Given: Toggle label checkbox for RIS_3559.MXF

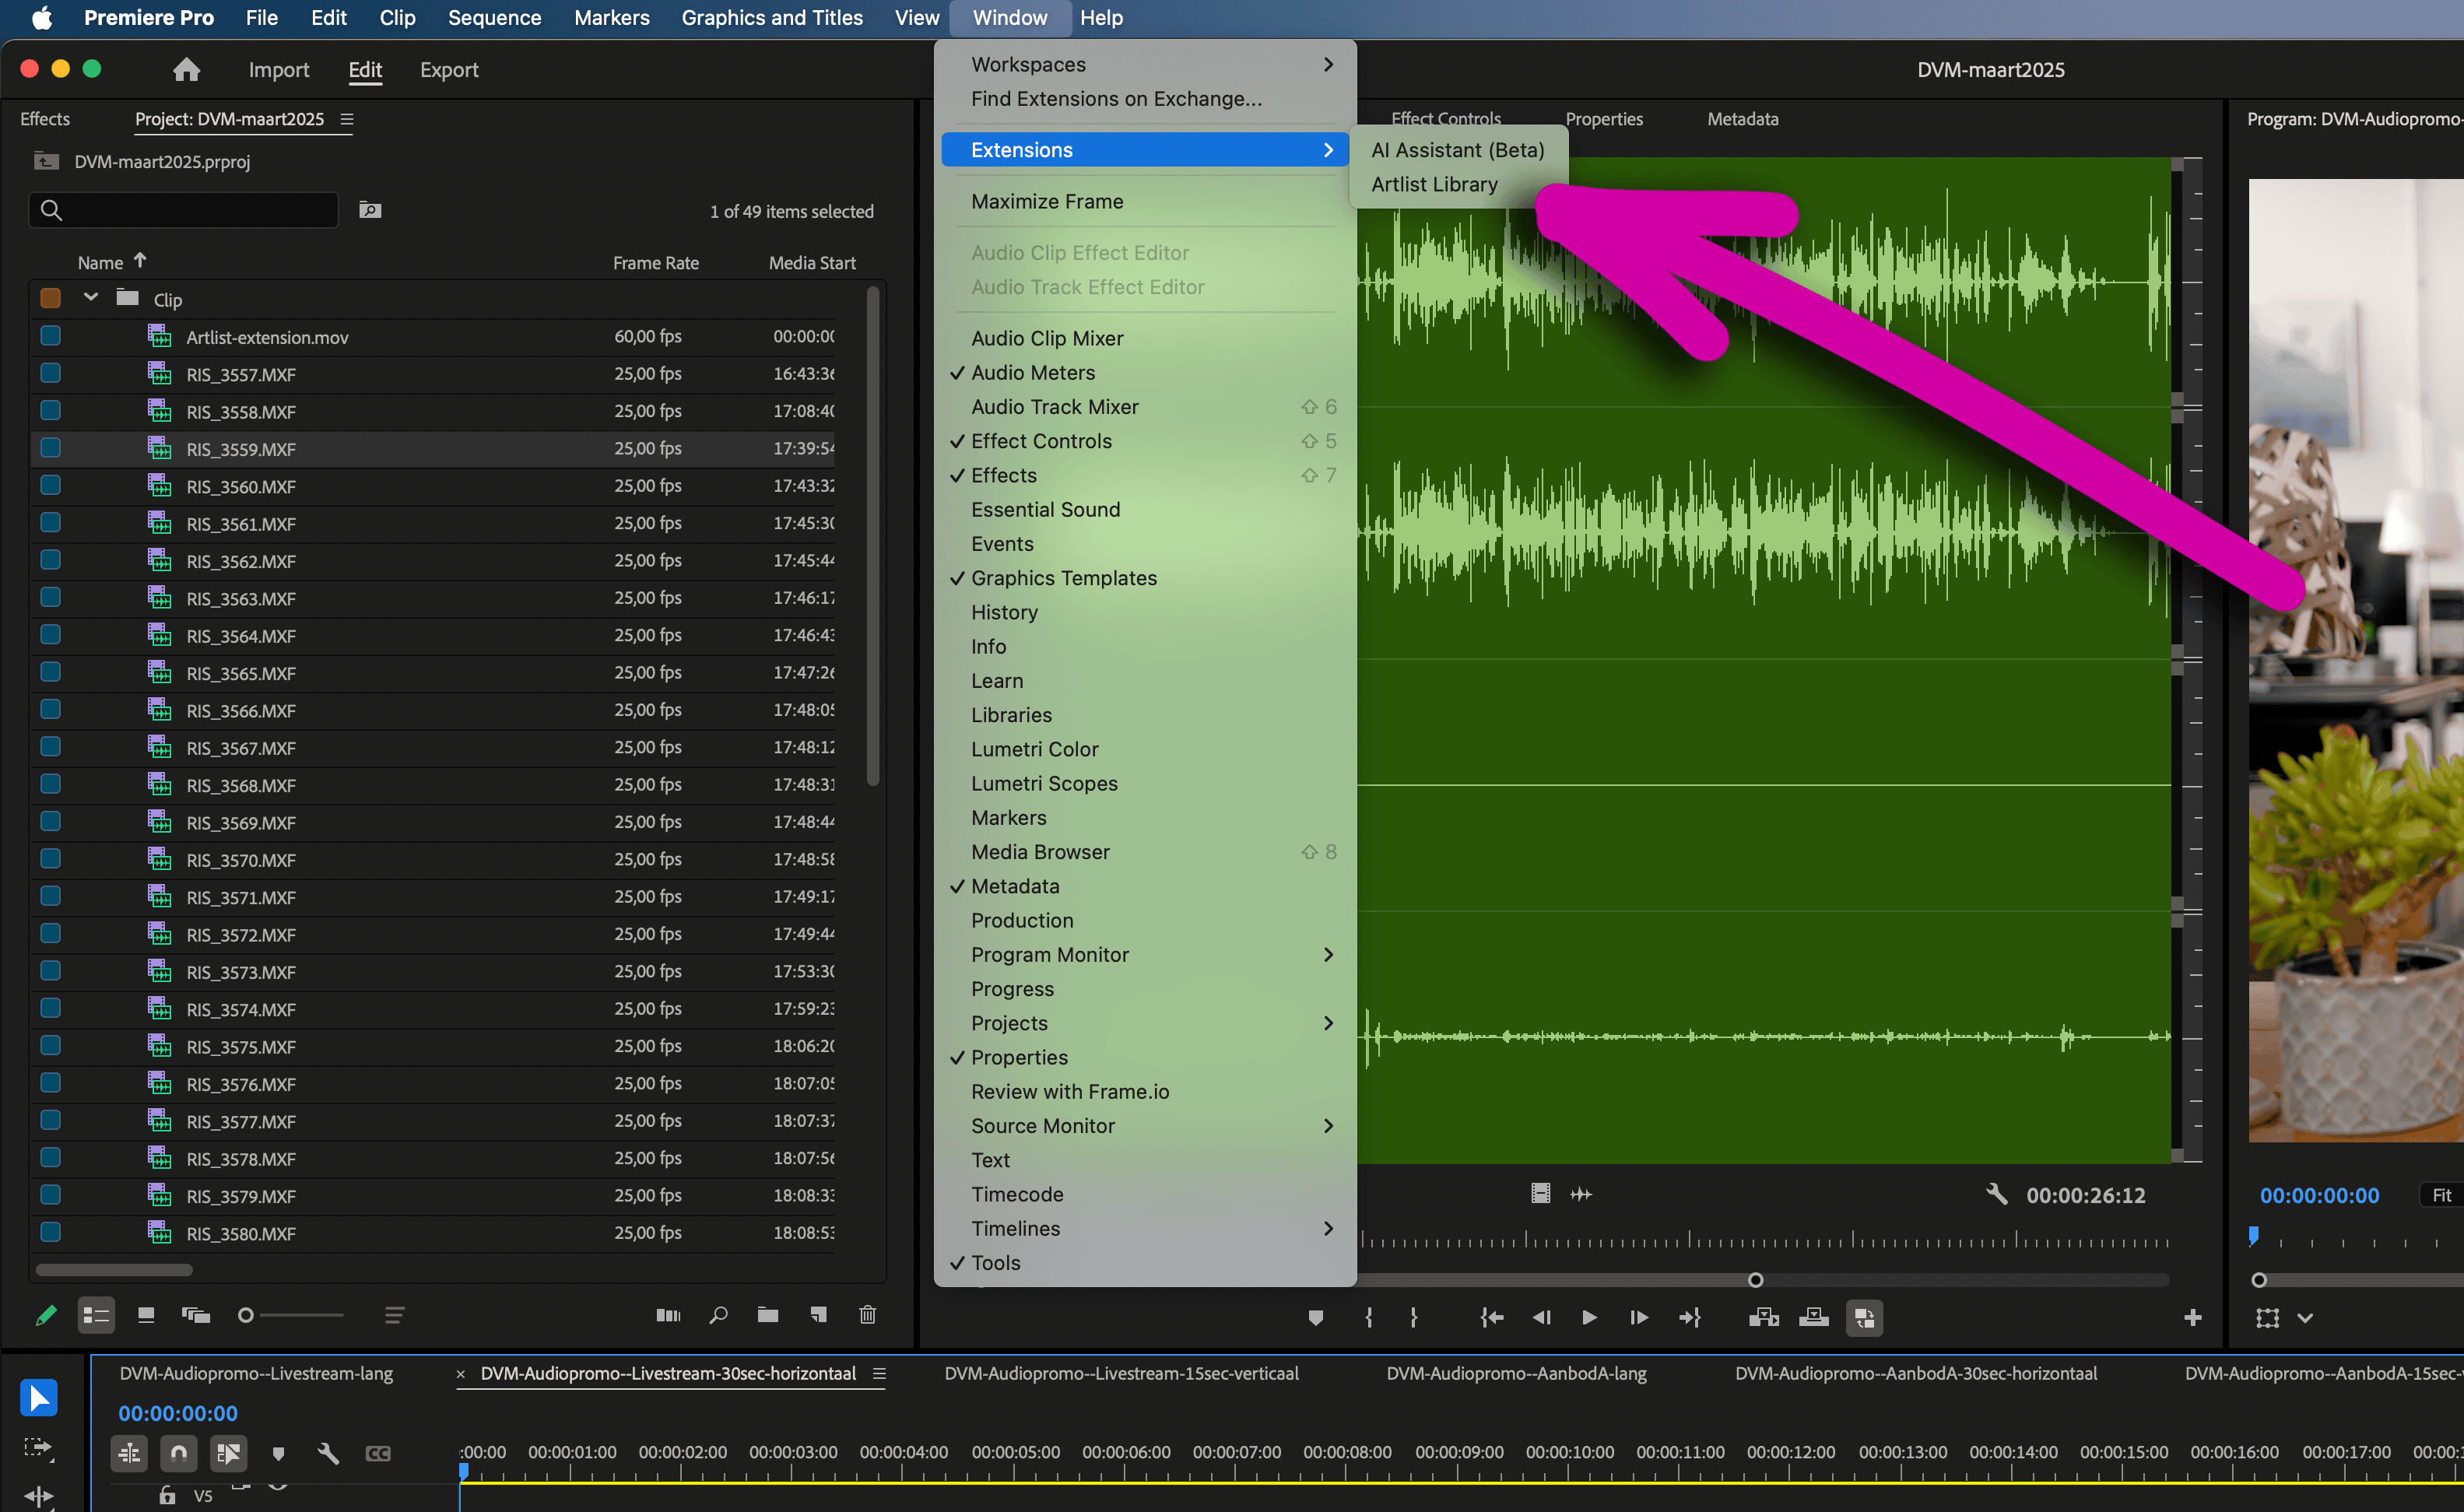Looking at the screenshot, I should (51, 448).
